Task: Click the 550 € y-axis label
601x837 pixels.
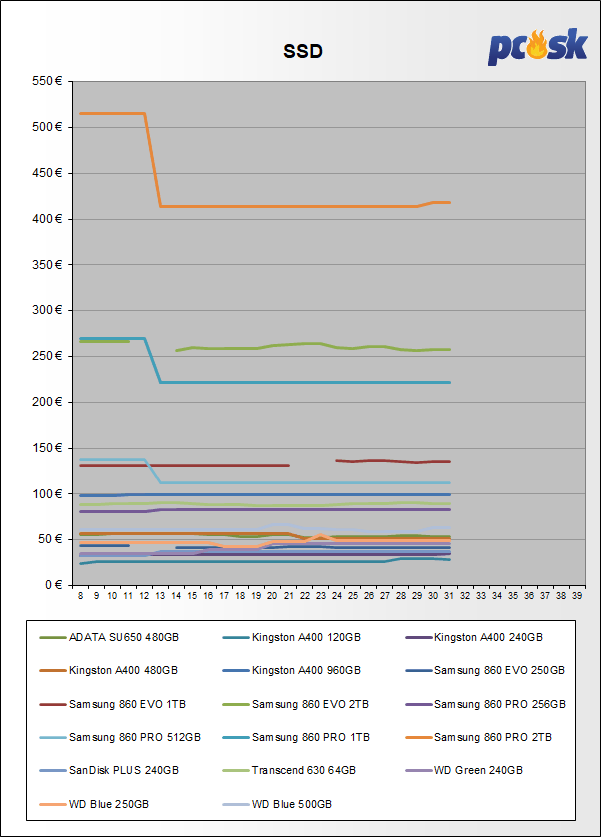Action: pyautogui.click(x=48, y=81)
